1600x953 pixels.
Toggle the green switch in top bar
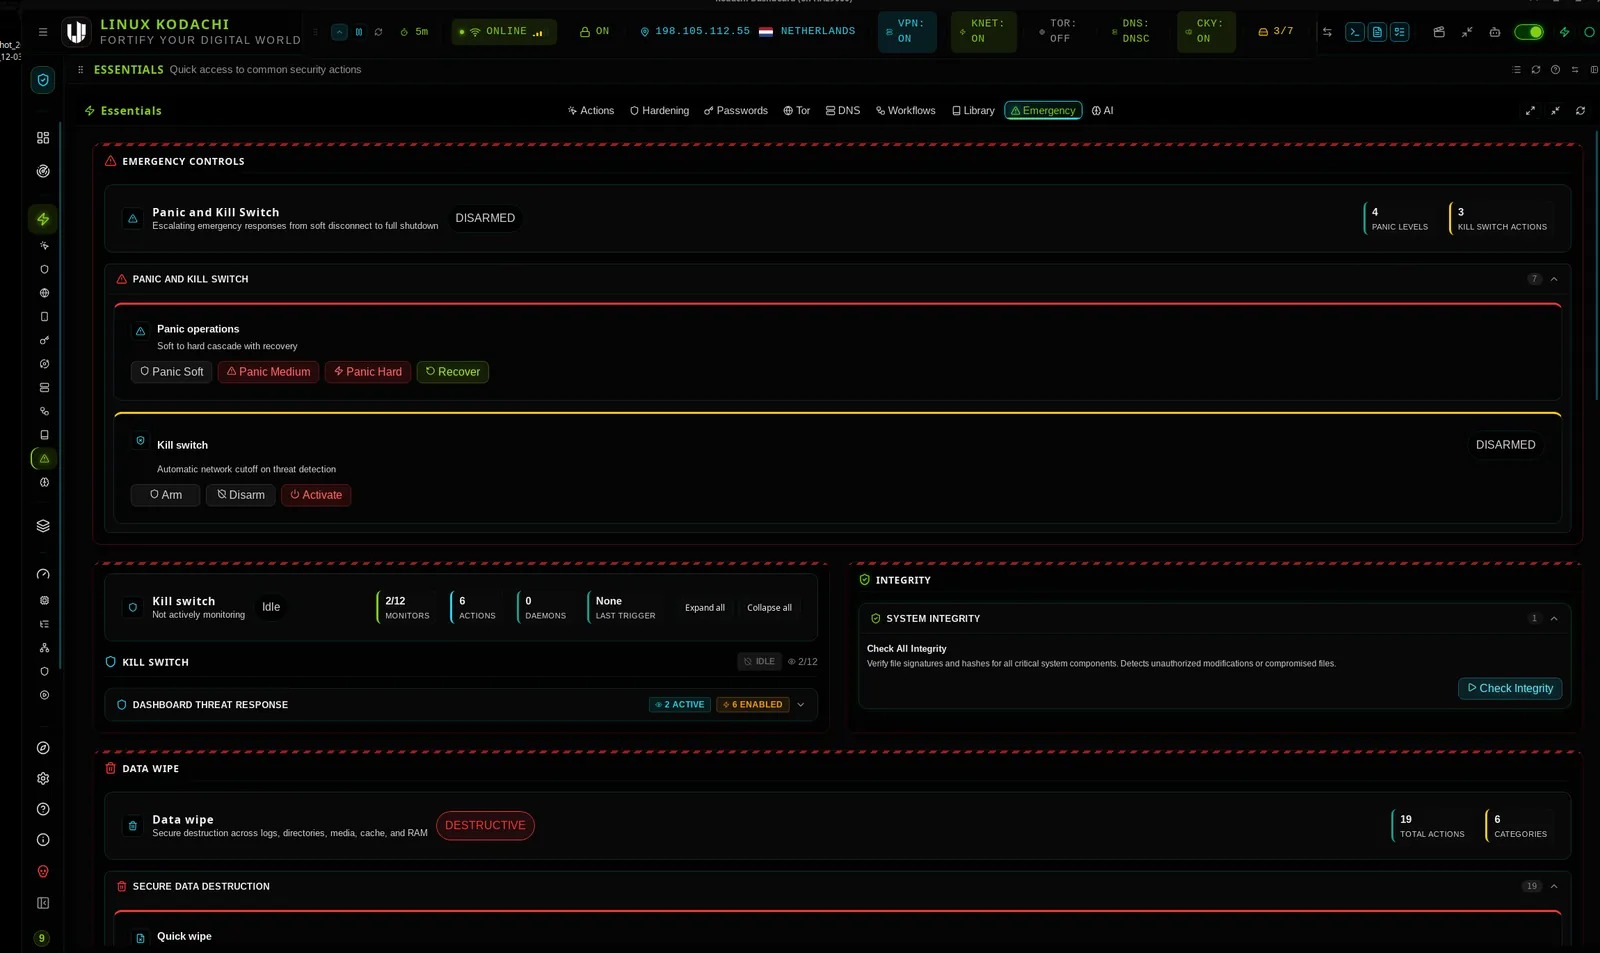(1529, 32)
